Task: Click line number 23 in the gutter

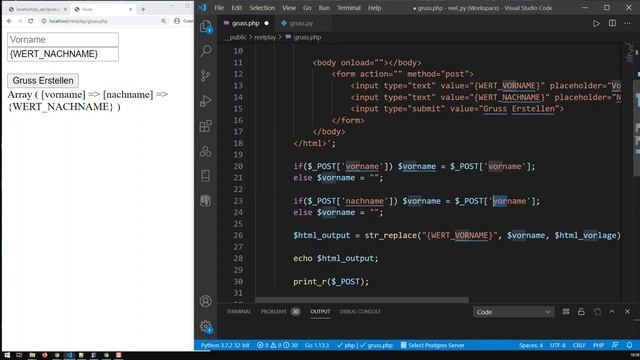Action: (238, 201)
